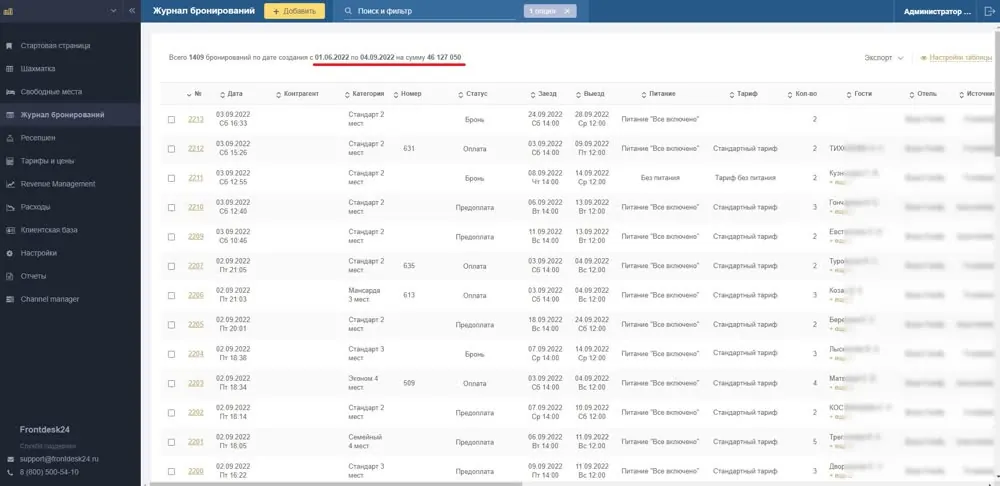The image size is (1000, 486).
Task: Click the phone number 8 (800) 500-54-10
Action: (x=49, y=473)
